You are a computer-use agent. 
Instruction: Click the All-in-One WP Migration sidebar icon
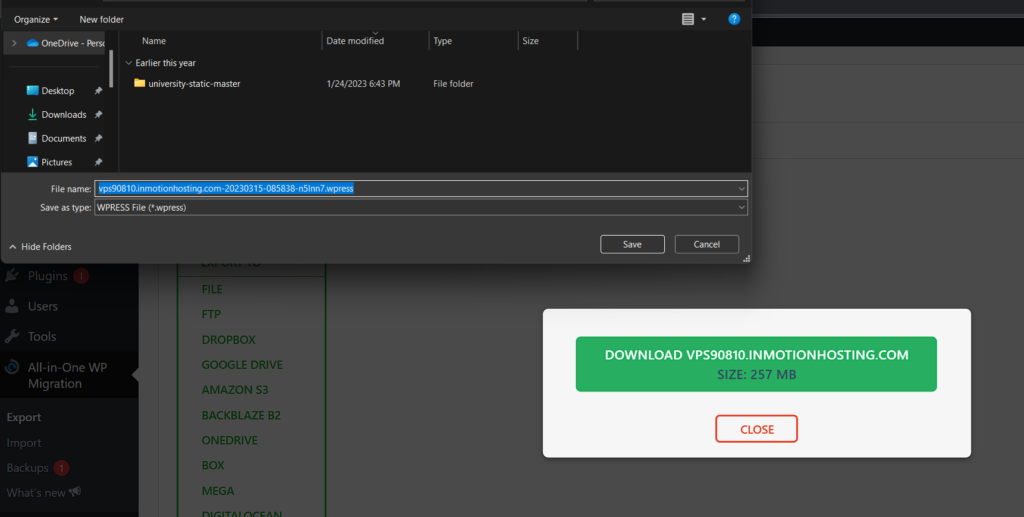click(12, 367)
